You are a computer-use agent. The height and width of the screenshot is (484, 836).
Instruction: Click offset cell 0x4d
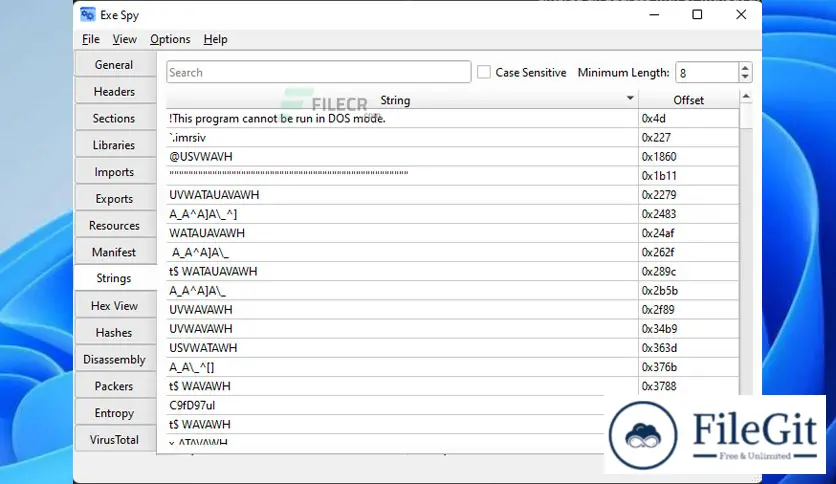pos(688,118)
